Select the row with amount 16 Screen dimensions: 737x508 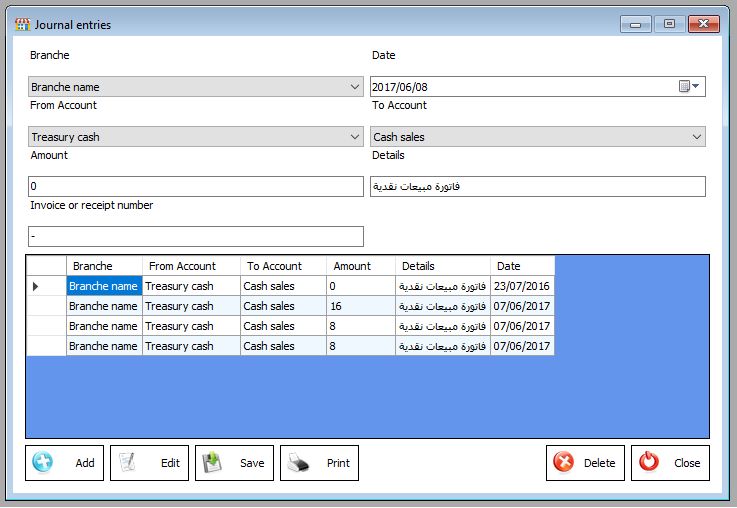pyautogui.click(x=361, y=306)
